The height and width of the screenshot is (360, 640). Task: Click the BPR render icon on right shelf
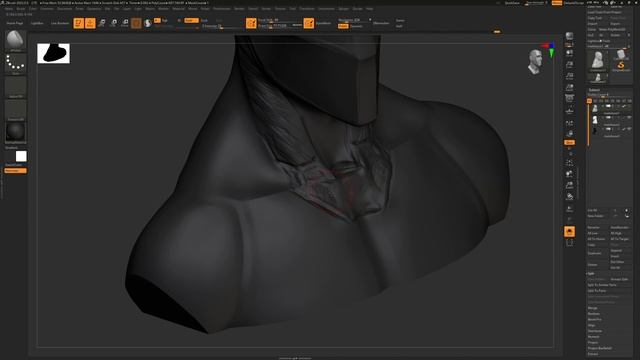(x=569, y=36)
